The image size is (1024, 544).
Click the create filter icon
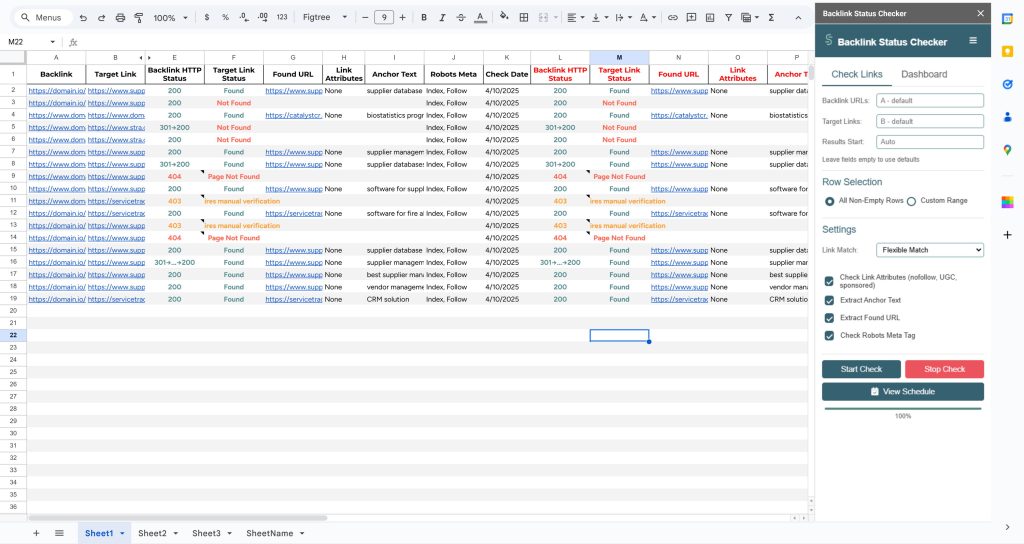tap(728, 18)
